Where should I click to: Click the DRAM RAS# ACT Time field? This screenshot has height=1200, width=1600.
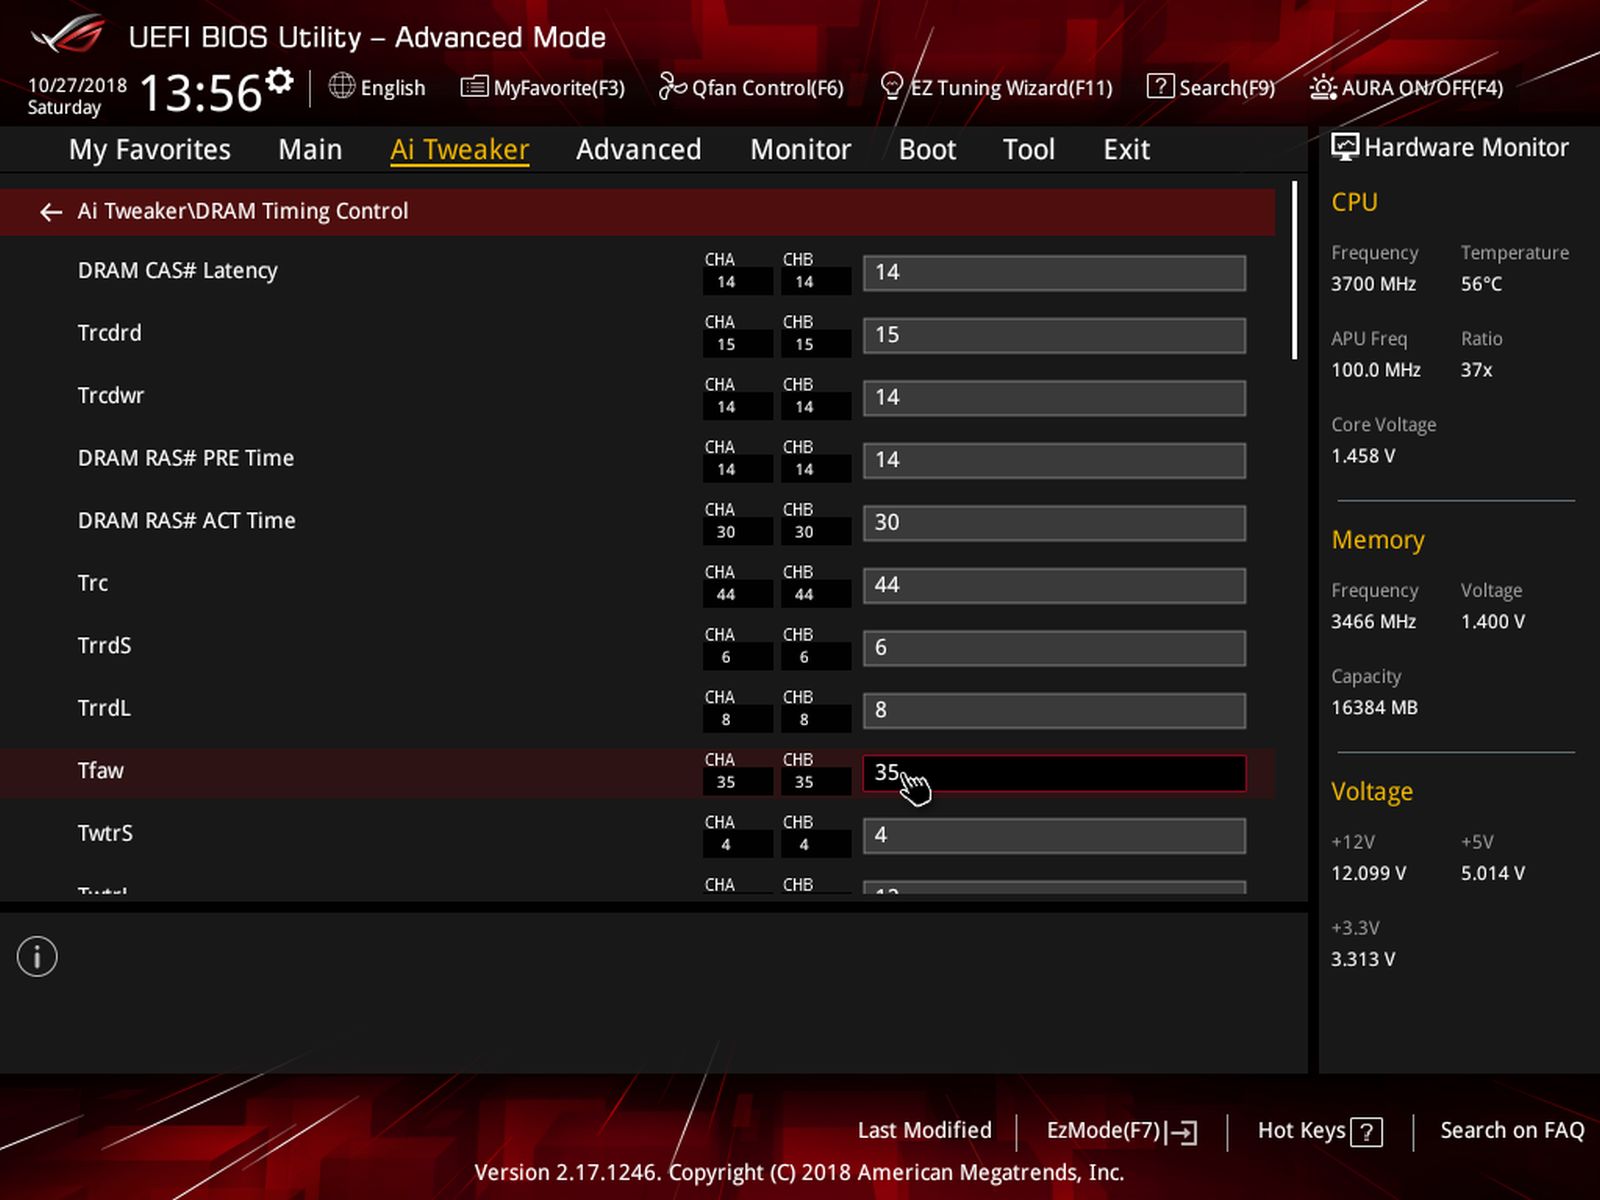tap(1055, 523)
